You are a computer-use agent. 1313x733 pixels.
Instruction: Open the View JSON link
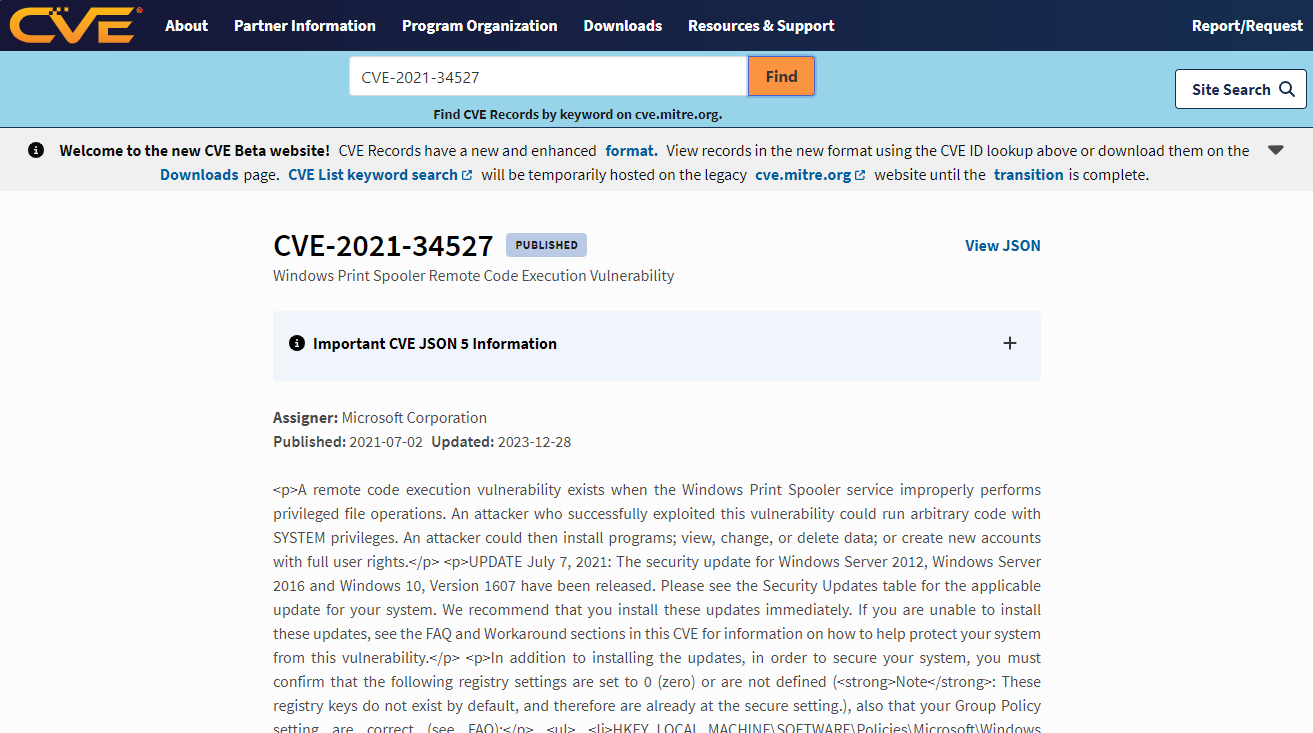coord(1002,245)
